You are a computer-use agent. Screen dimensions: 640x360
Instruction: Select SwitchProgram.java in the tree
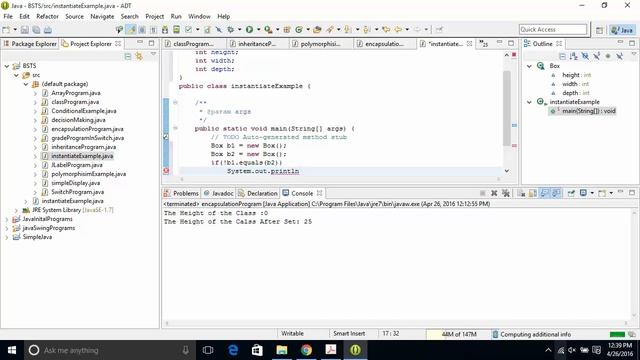78,192
